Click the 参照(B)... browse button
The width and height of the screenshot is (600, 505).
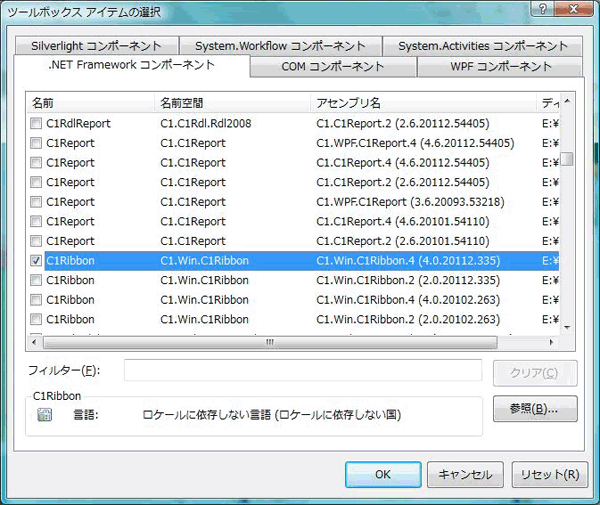tap(535, 409)
